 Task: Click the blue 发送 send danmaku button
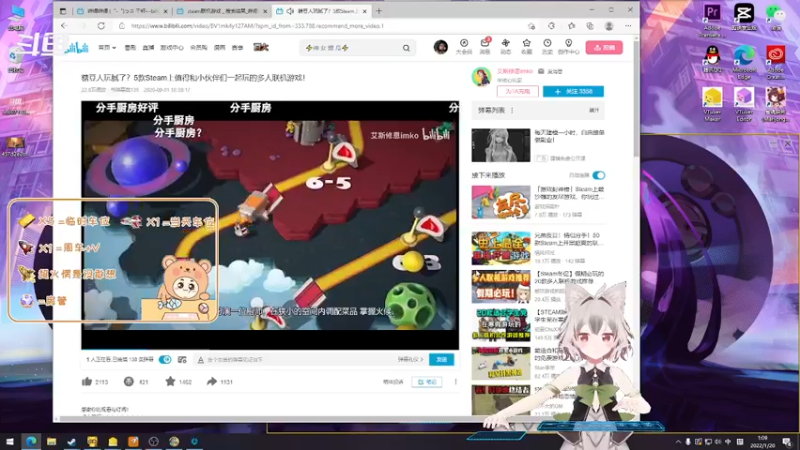(441, 360)
